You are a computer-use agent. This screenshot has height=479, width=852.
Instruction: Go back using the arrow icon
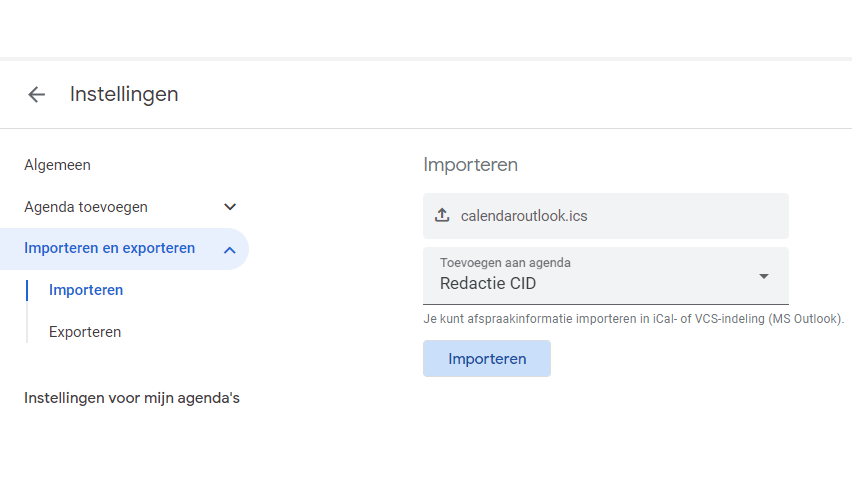point(37,95)
